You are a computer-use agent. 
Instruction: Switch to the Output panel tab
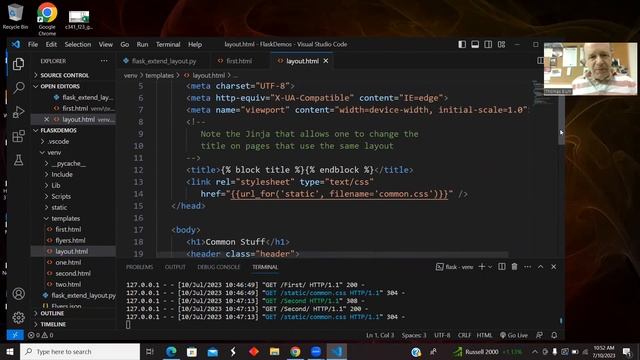coord(175,267)
